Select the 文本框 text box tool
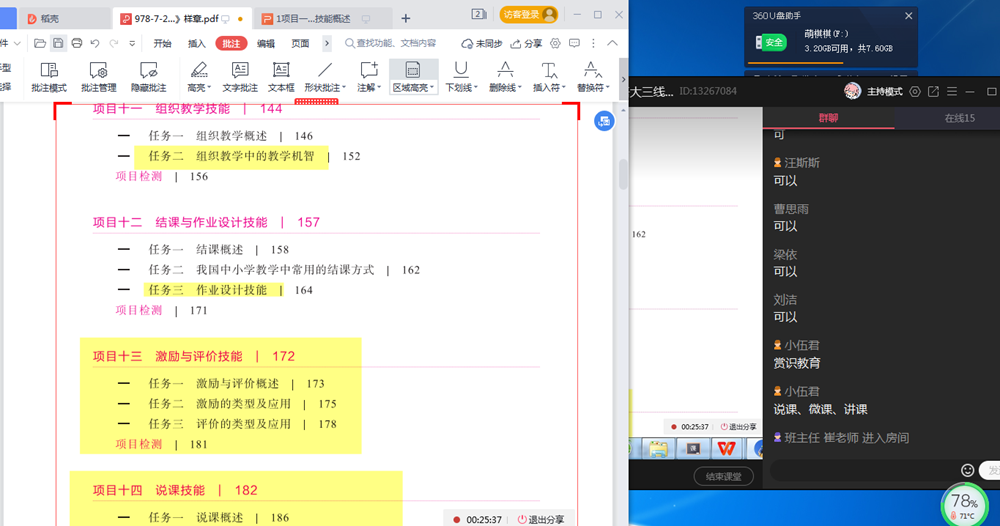 click(x=281, y=75)
